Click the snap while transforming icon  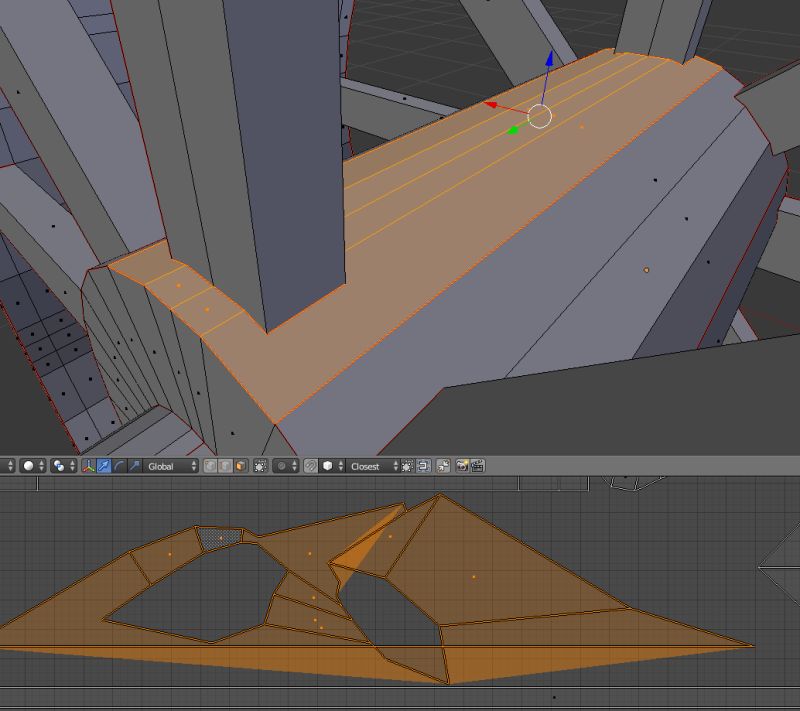coord(405,467)
